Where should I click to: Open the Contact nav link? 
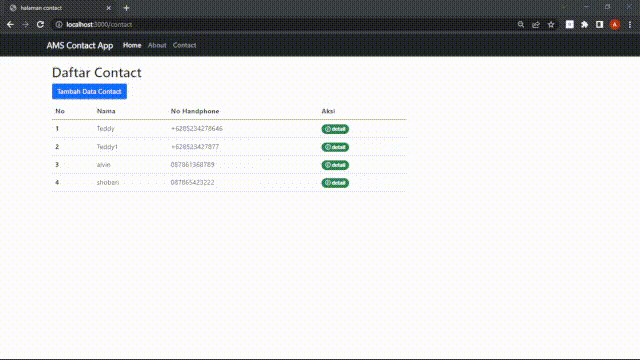184,45
